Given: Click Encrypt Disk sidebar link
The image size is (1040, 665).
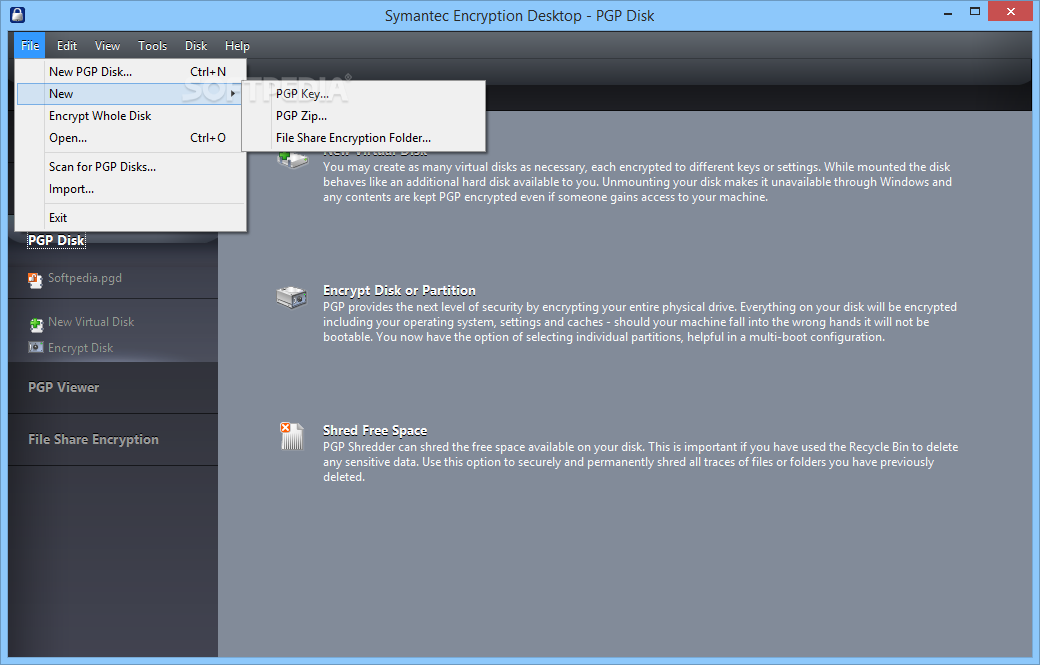Looking at the screenshot, I should [80, 348].
